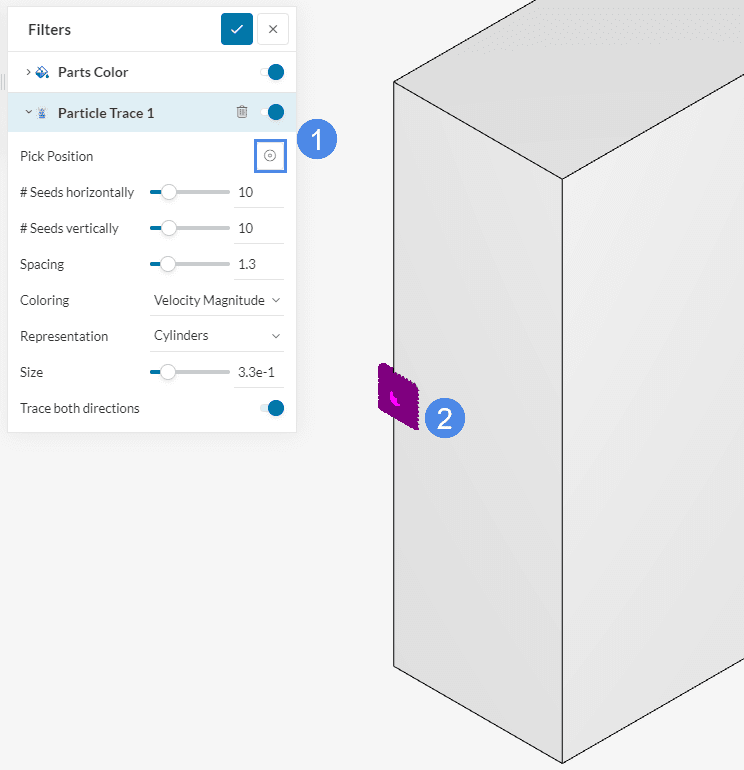Collapse the Particle Trace 1 section chevron
744x770 pixels.
pyautogui.click(x=28, y=113)
